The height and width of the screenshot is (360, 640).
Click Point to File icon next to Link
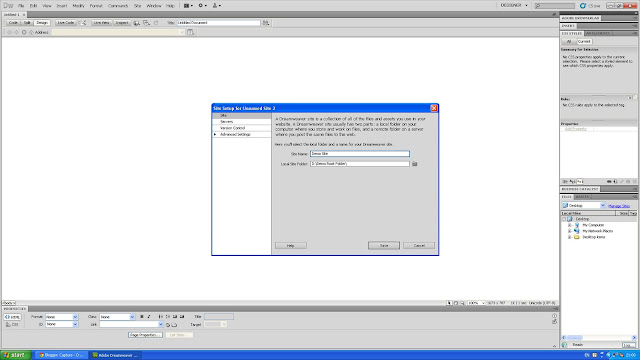(168, 325)
